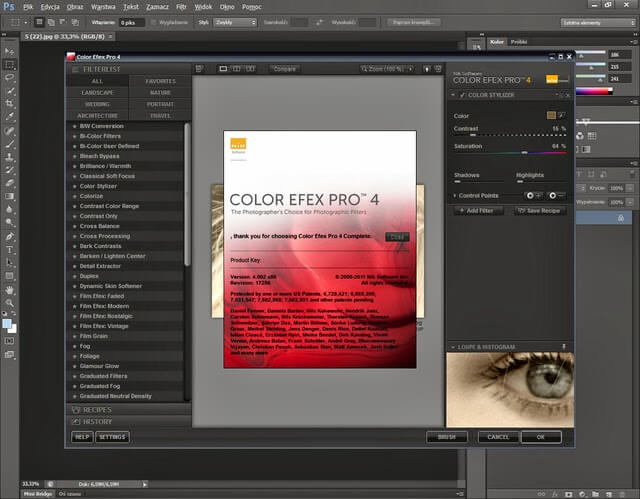640x499 pixels.
Task: Mark Colorize as favorite star
Action: [75, 196]
